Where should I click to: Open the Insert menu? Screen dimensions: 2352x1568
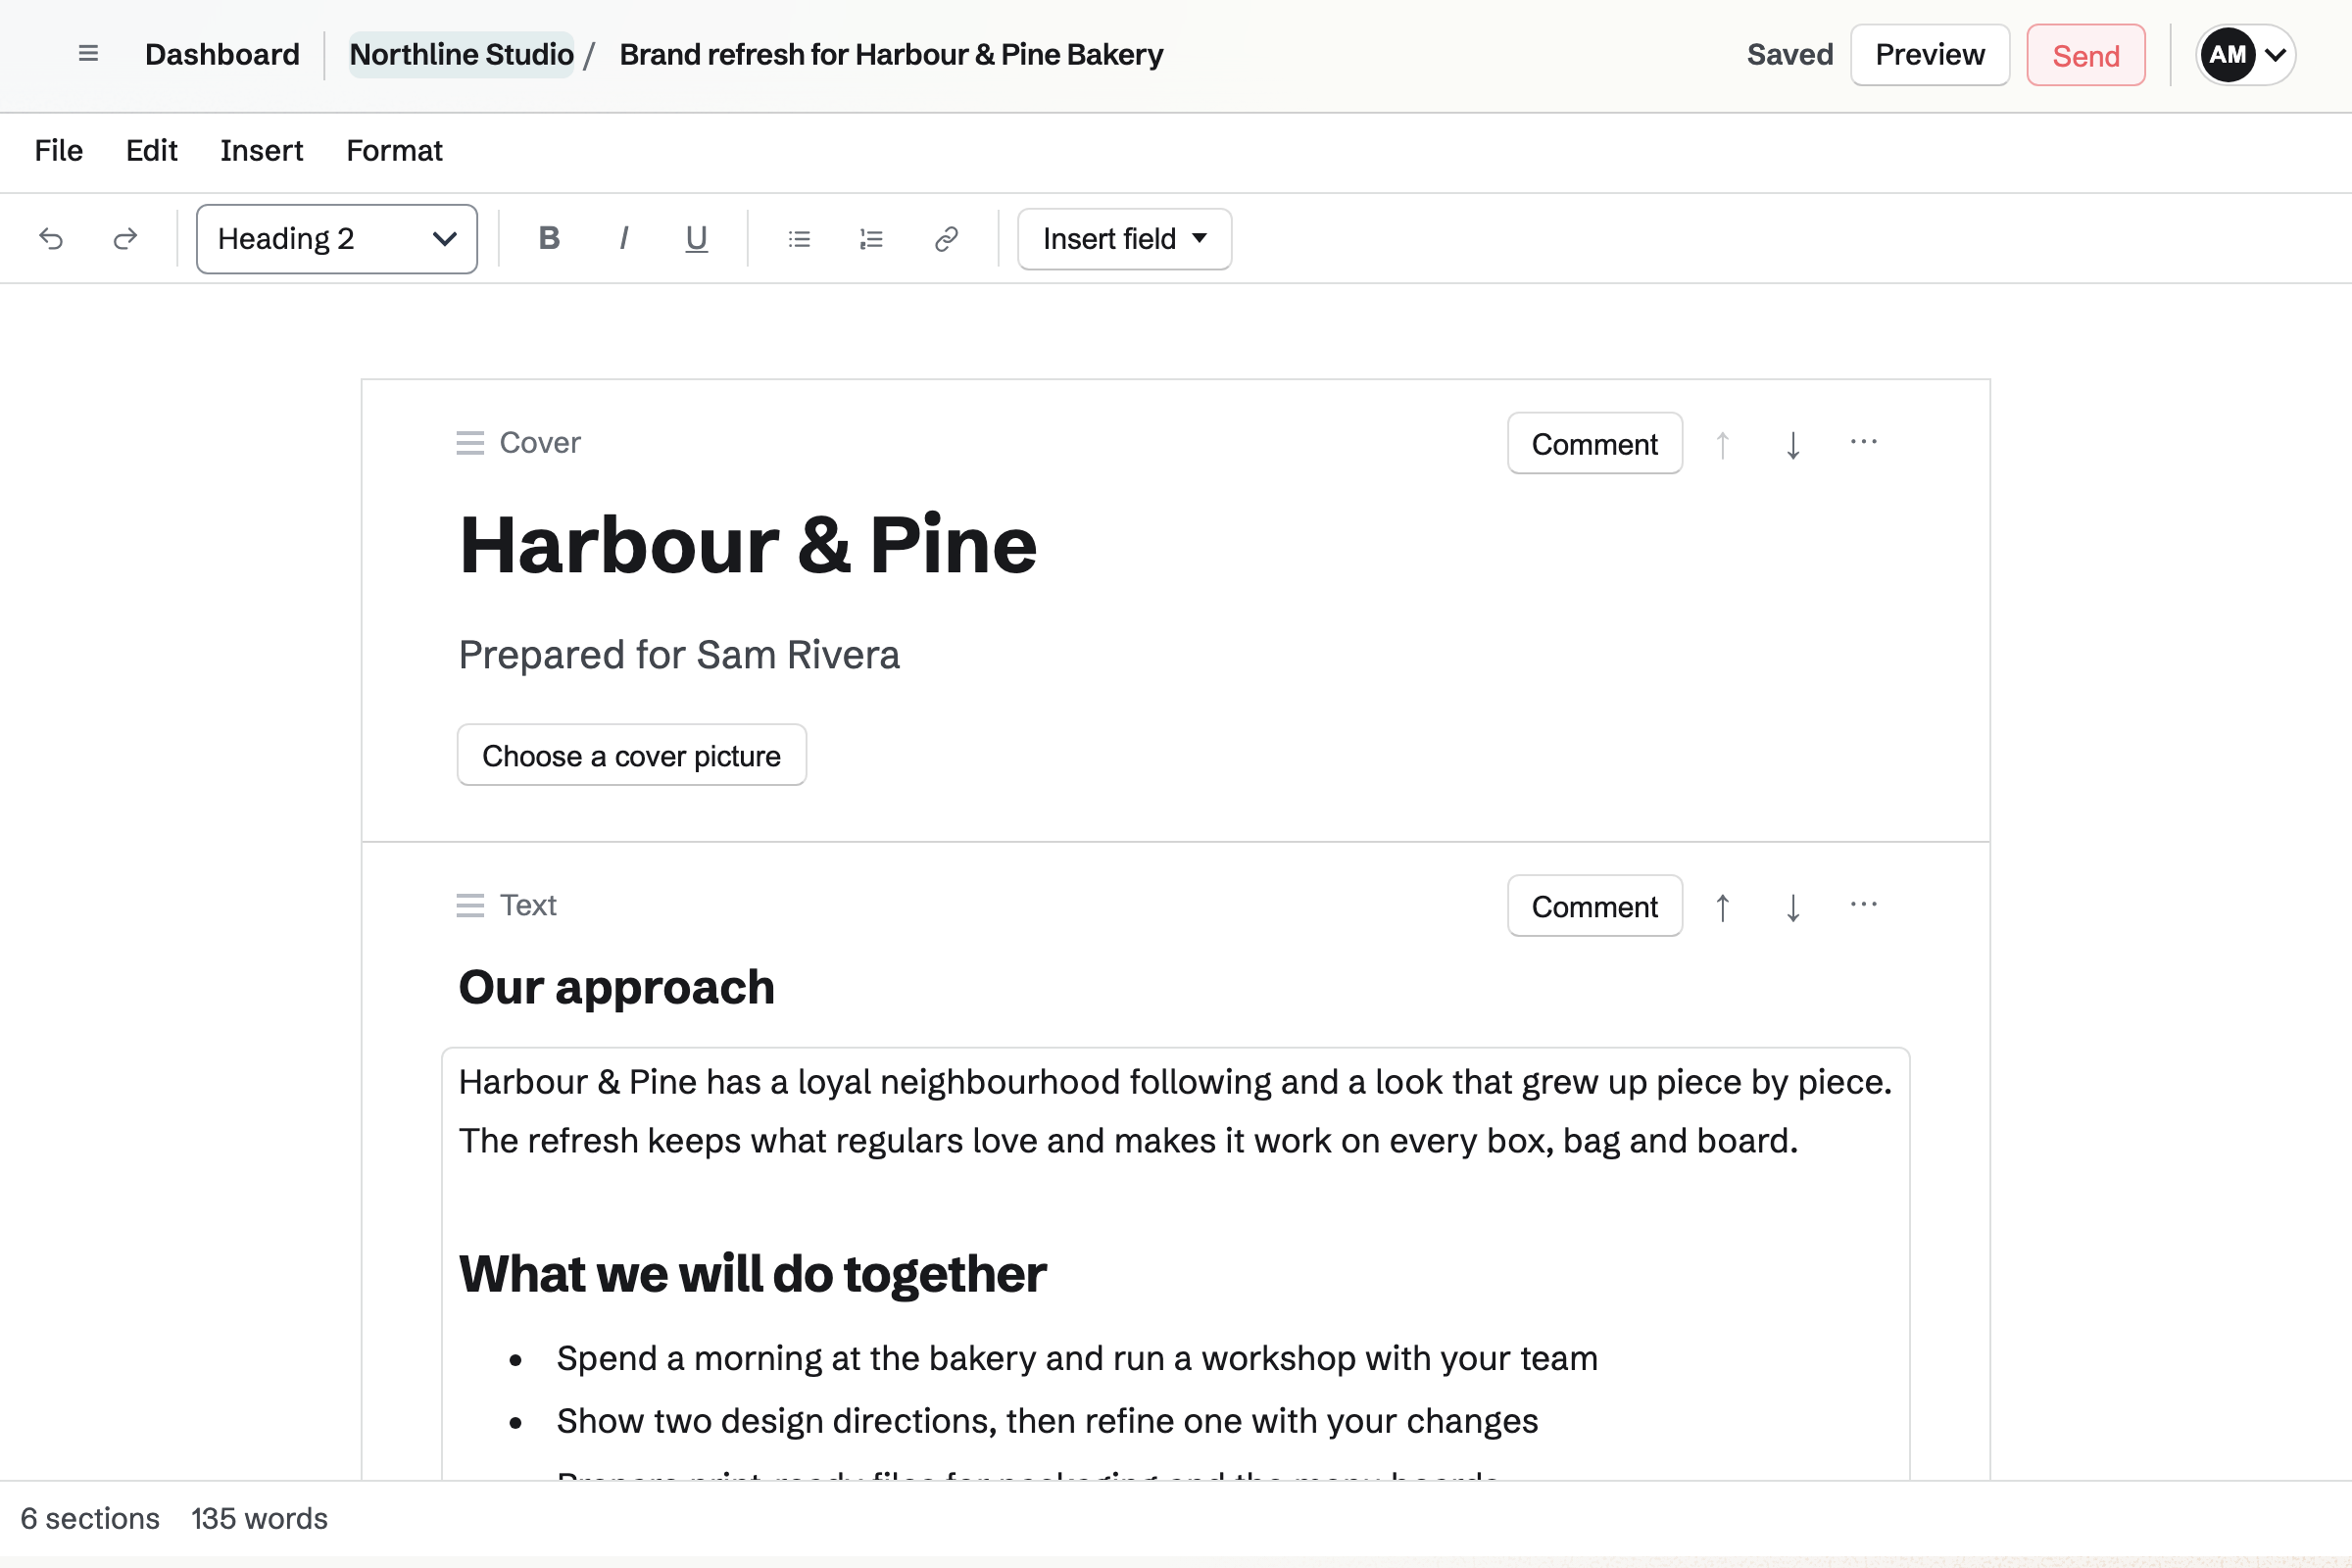coord(261,151)
